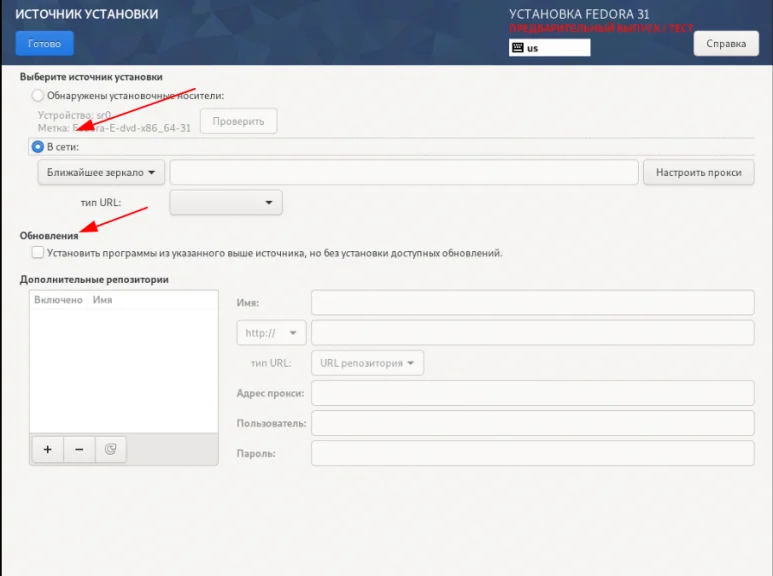Click the Дополнительные репозитории heading
Image resolution: width=773 pixels, height=576 pixels.
pos(94,280)
